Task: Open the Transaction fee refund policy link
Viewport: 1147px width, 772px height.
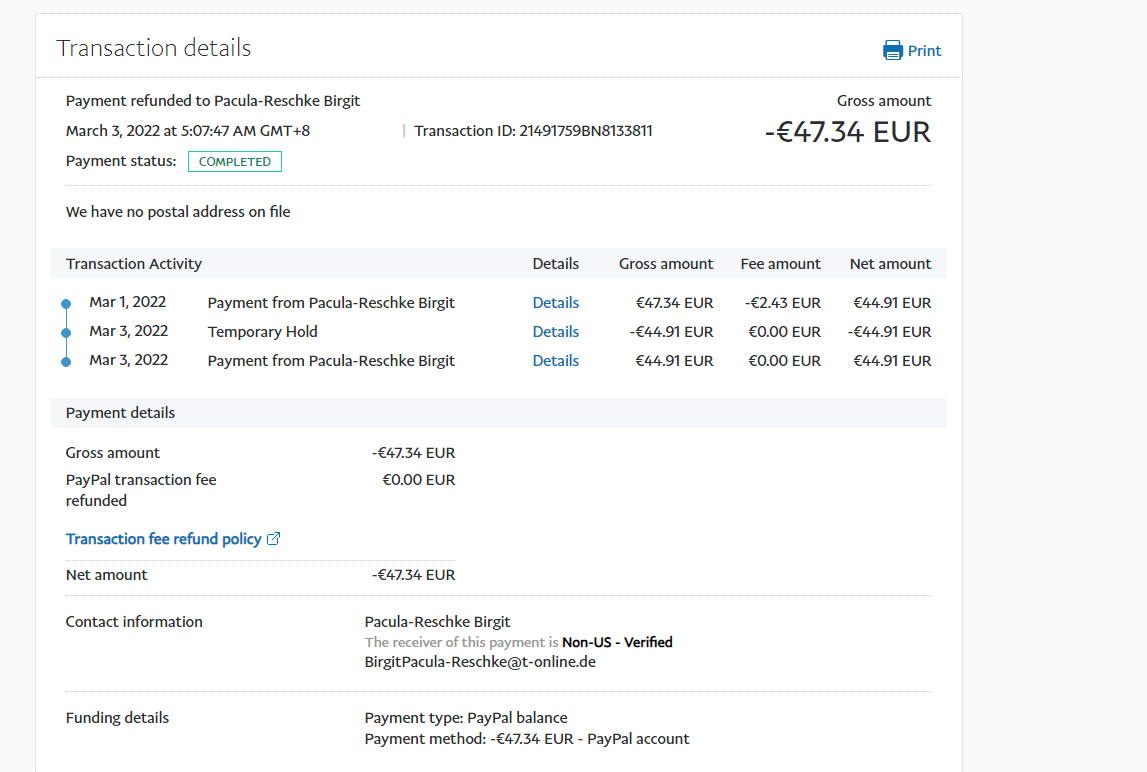Action: click(x=163, y=539)
